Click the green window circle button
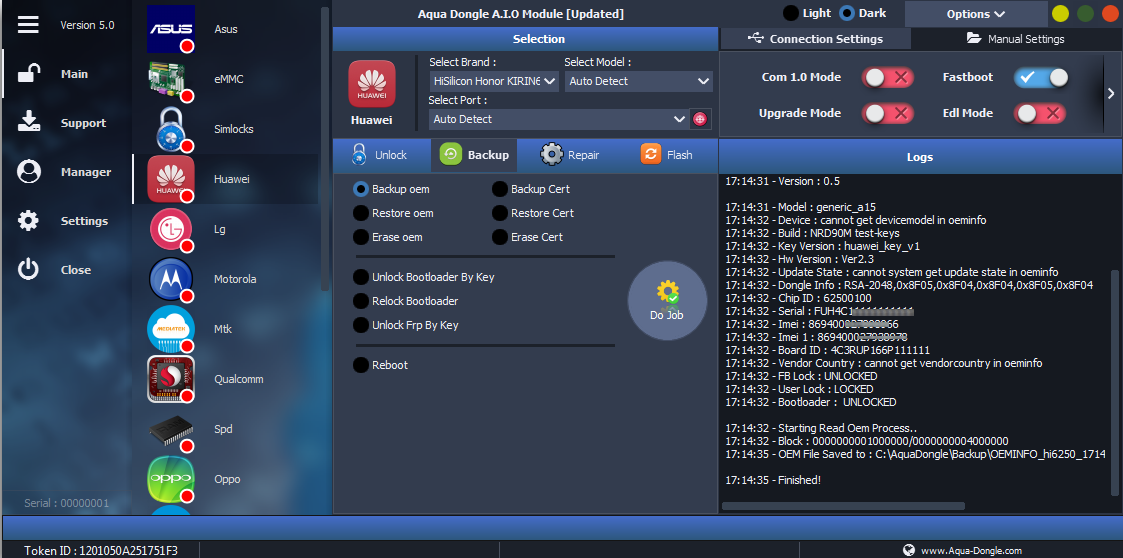This screenshot has height=558, width=1123. click(x=1085, y=14)
